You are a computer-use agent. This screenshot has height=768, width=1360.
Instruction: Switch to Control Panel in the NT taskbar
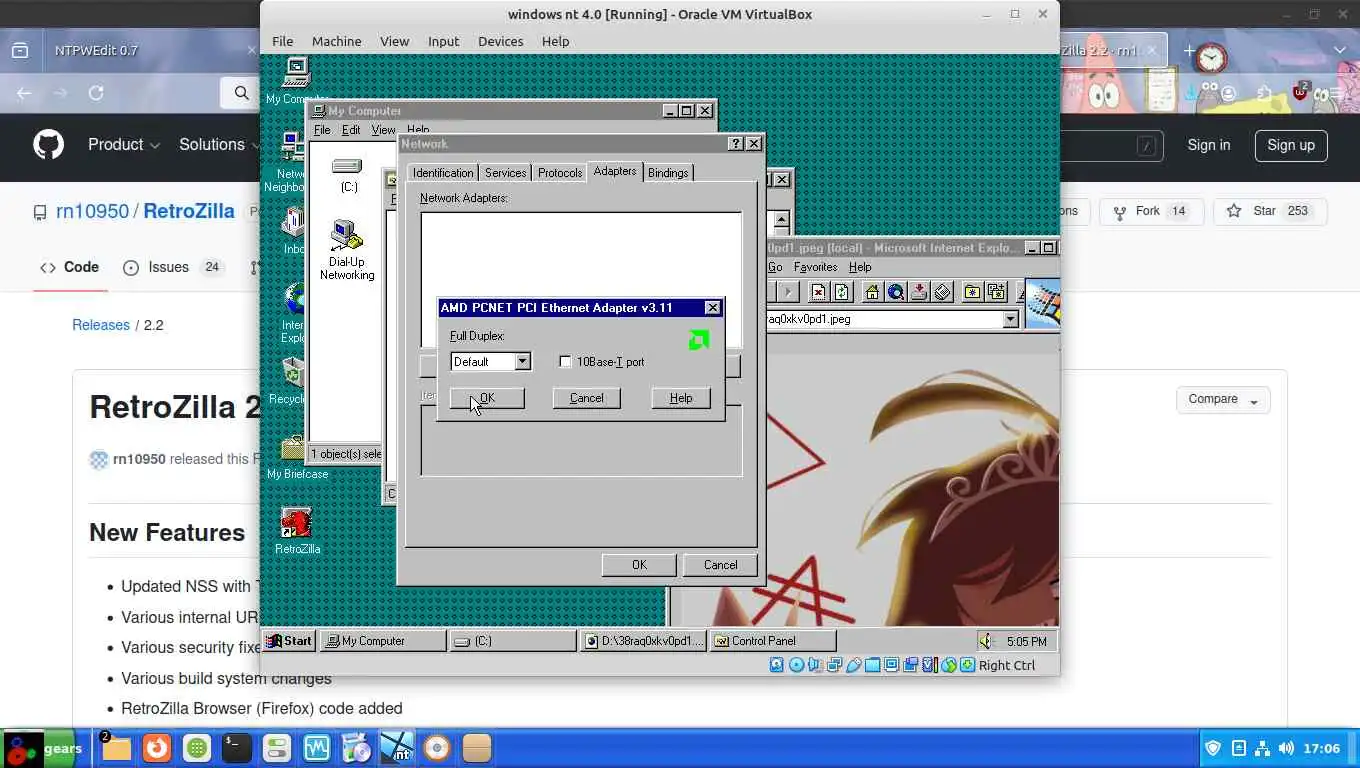(772, 641)
